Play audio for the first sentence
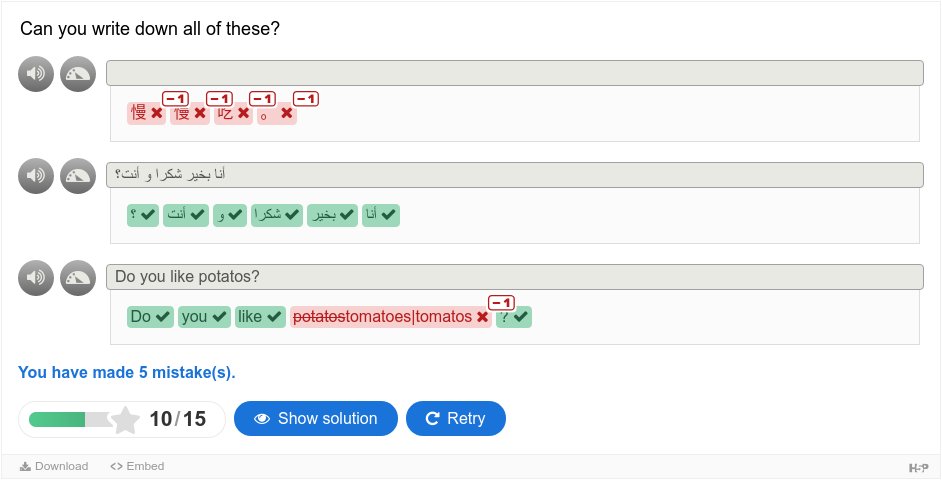 [x=36, y=74]
